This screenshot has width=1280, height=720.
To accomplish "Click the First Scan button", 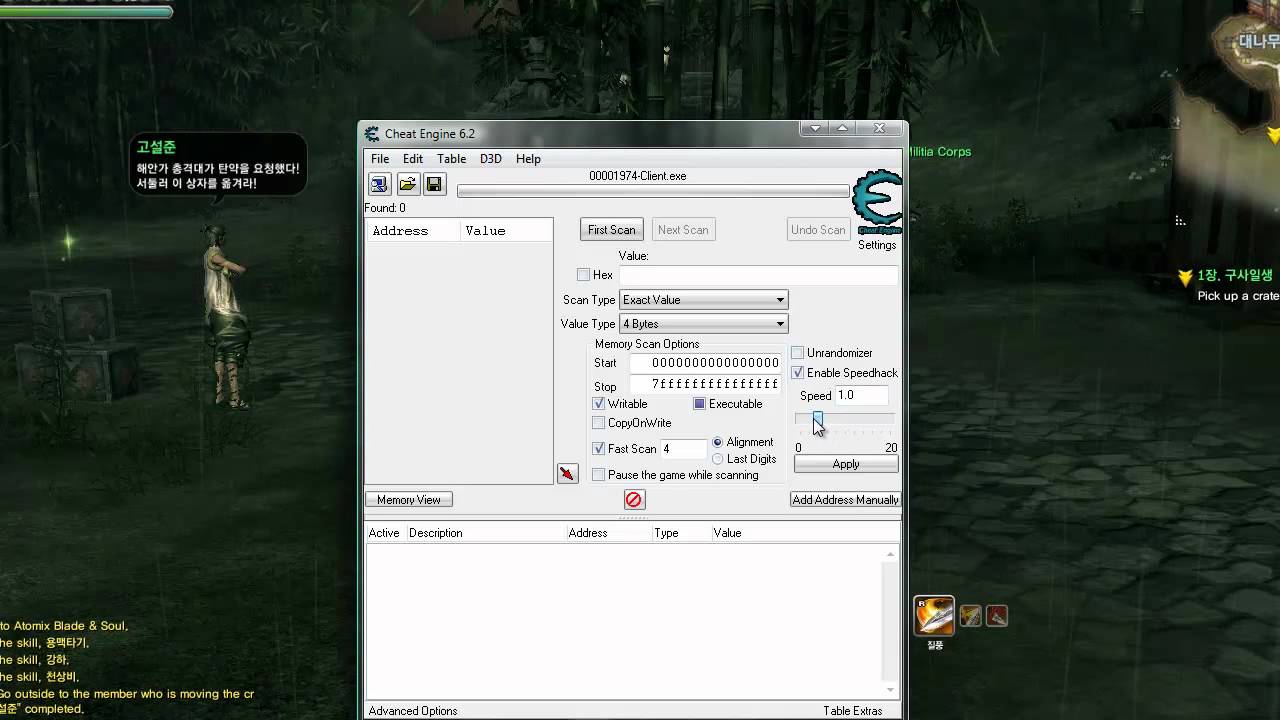I will [612, 230].
